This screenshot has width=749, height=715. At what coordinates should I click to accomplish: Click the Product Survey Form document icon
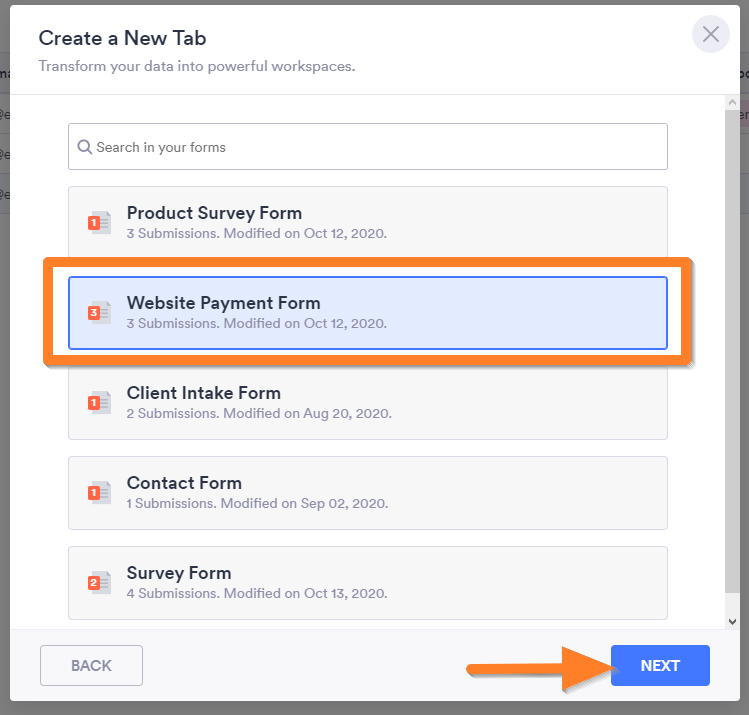(x=99, y=222)
